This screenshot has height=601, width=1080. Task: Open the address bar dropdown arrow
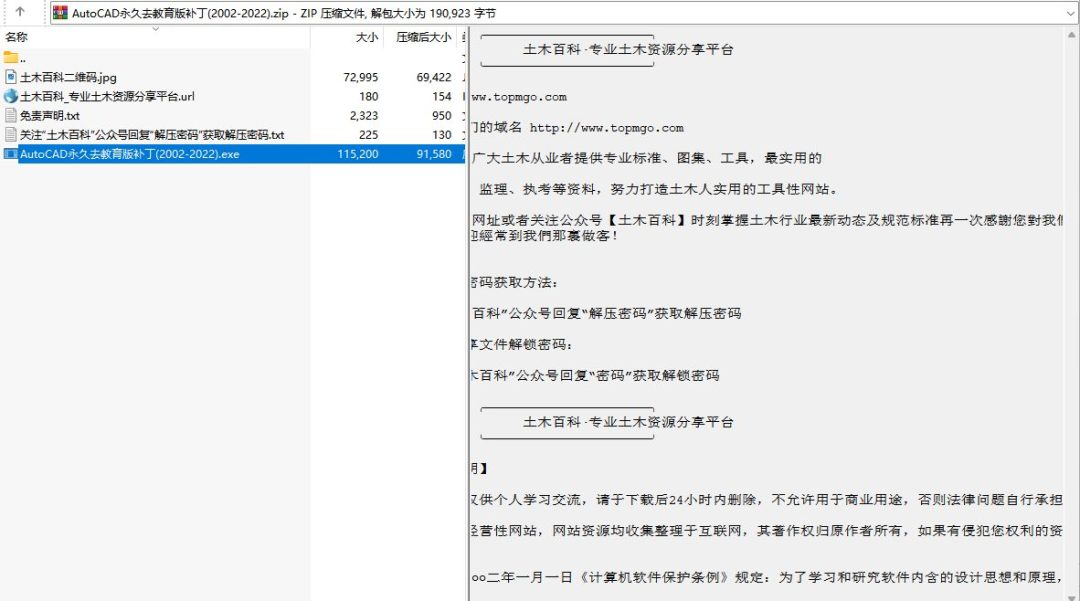(x=1070, y=12)
